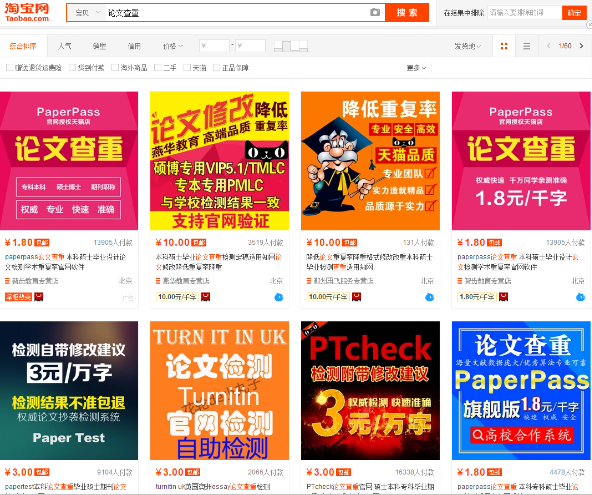Click Tmall icon in the 降低重复率 card
This screenshot has width=592, height=495.
[x=356, y=297]
